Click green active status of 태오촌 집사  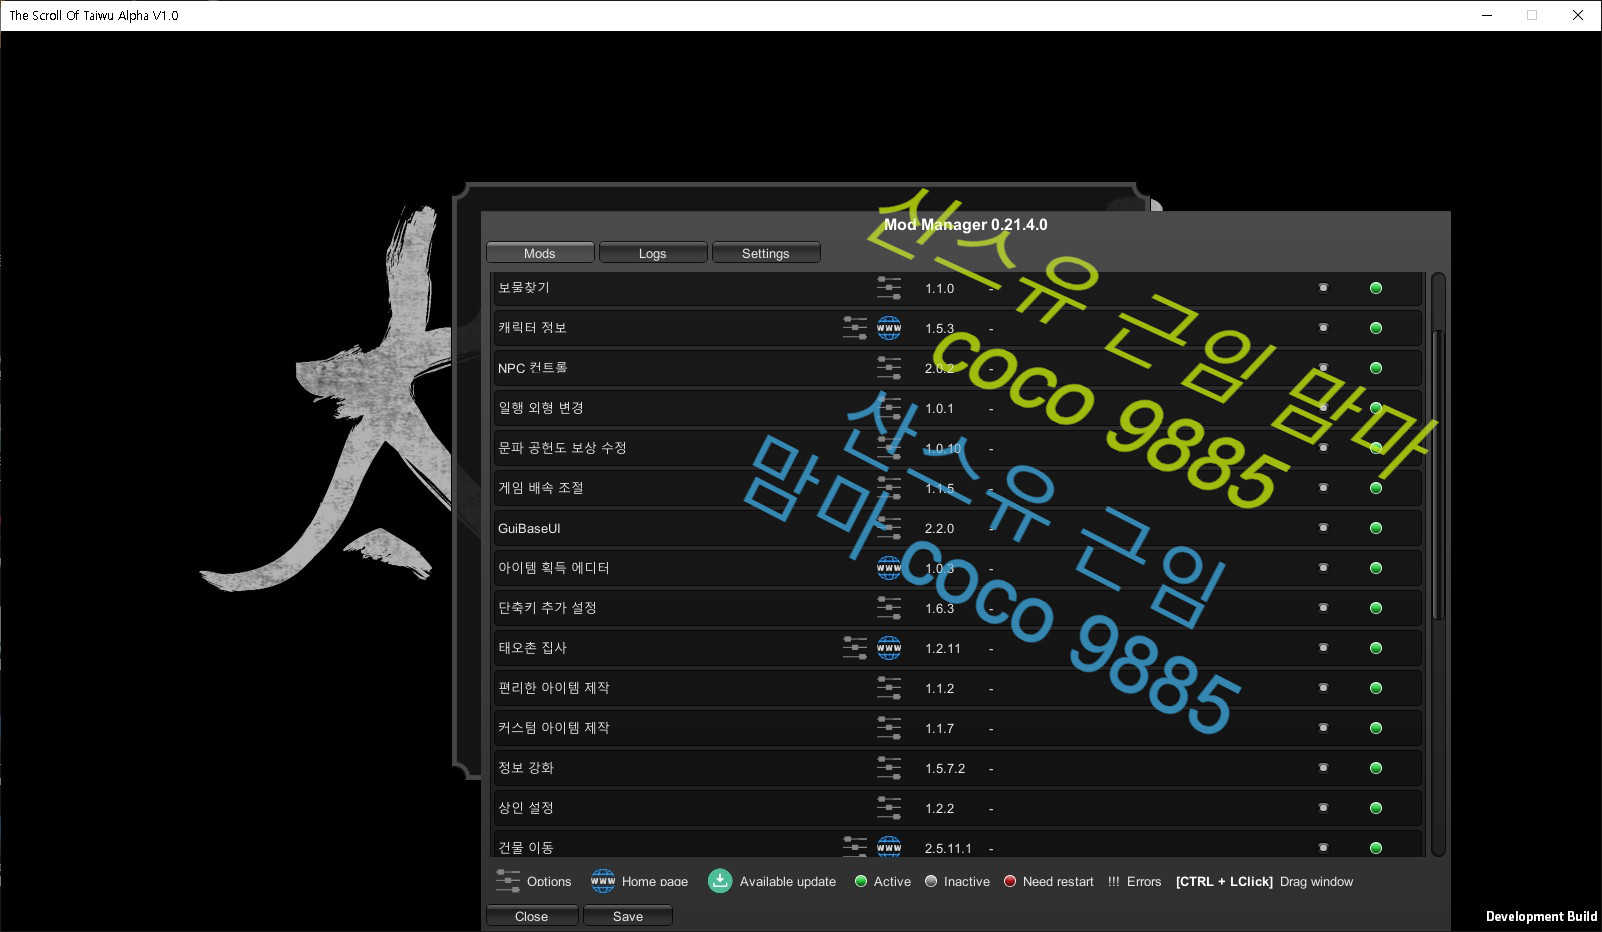point(1376,648)
